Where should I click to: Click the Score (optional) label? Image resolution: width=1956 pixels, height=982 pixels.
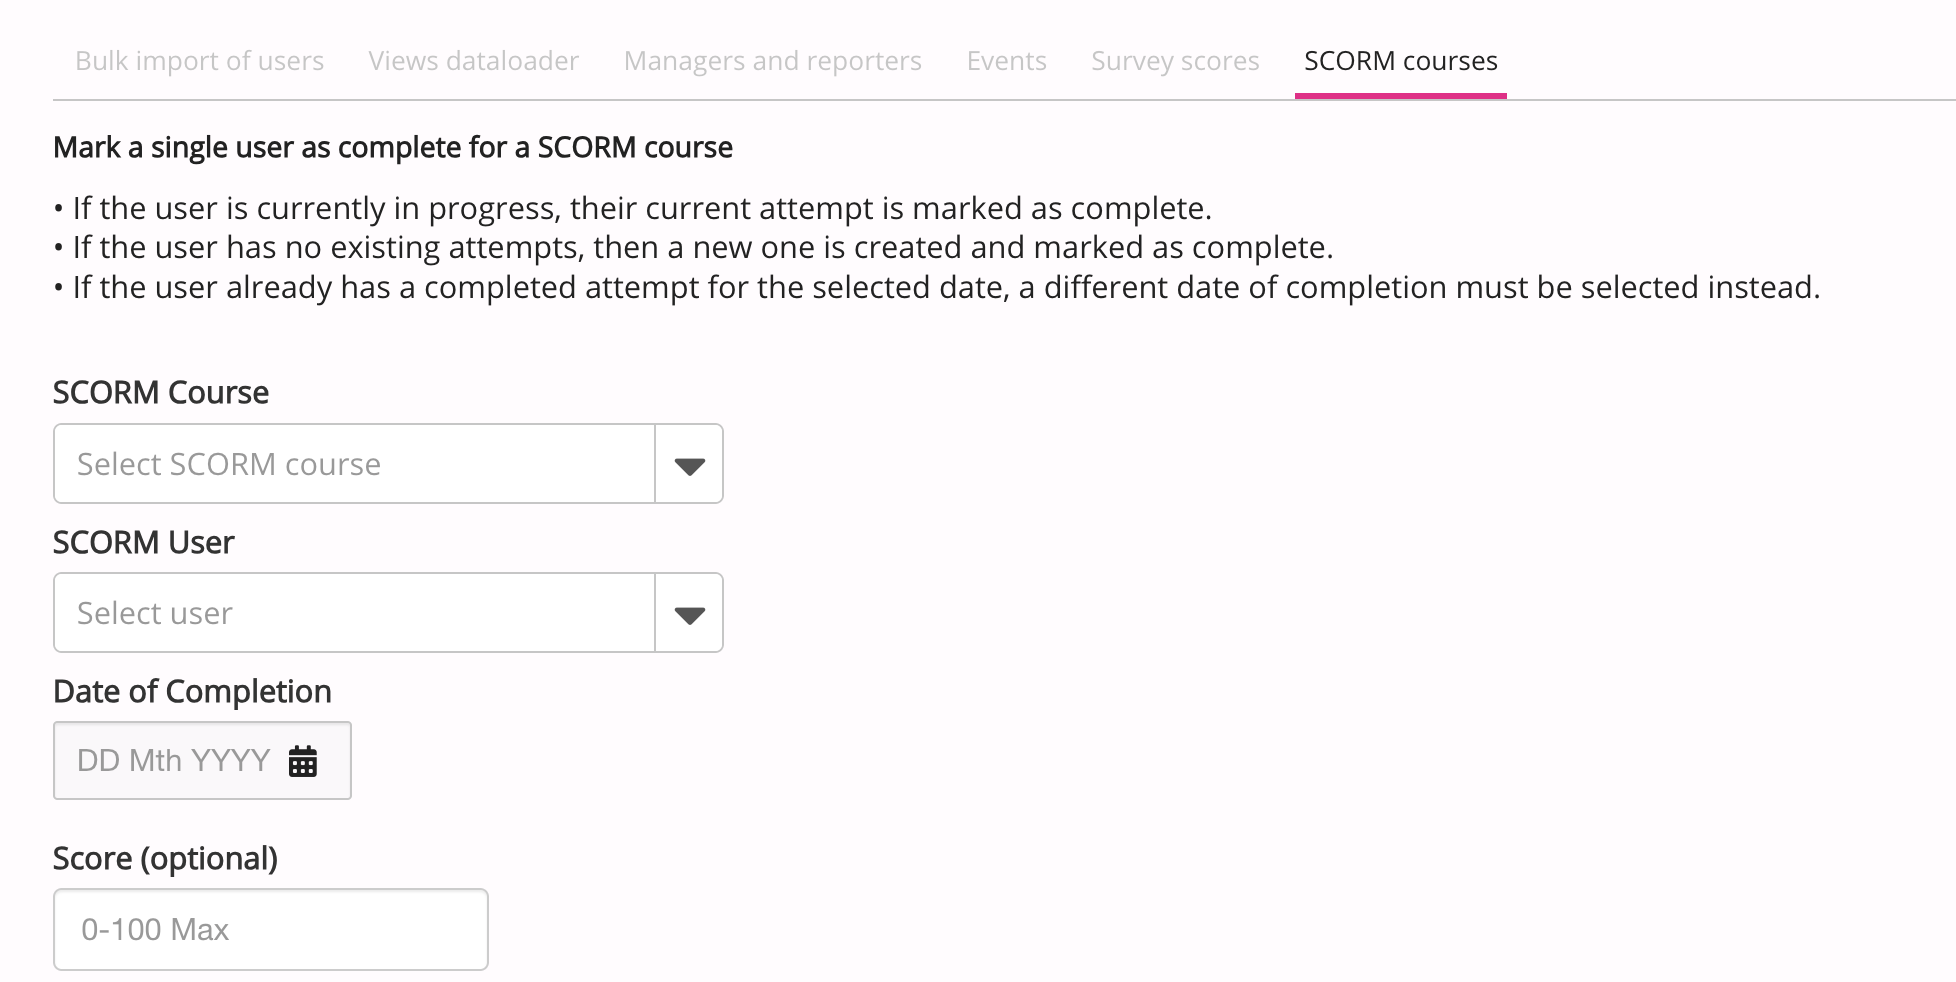pyautogui.click(x=165, y=859)
